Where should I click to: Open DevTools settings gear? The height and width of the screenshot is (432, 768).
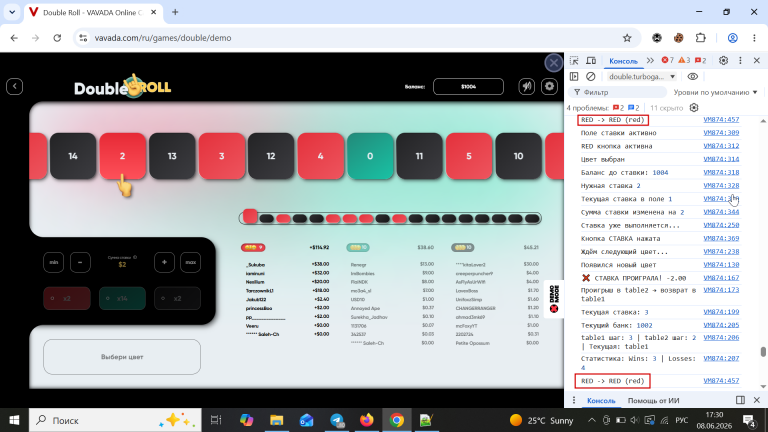click(723, 61)
